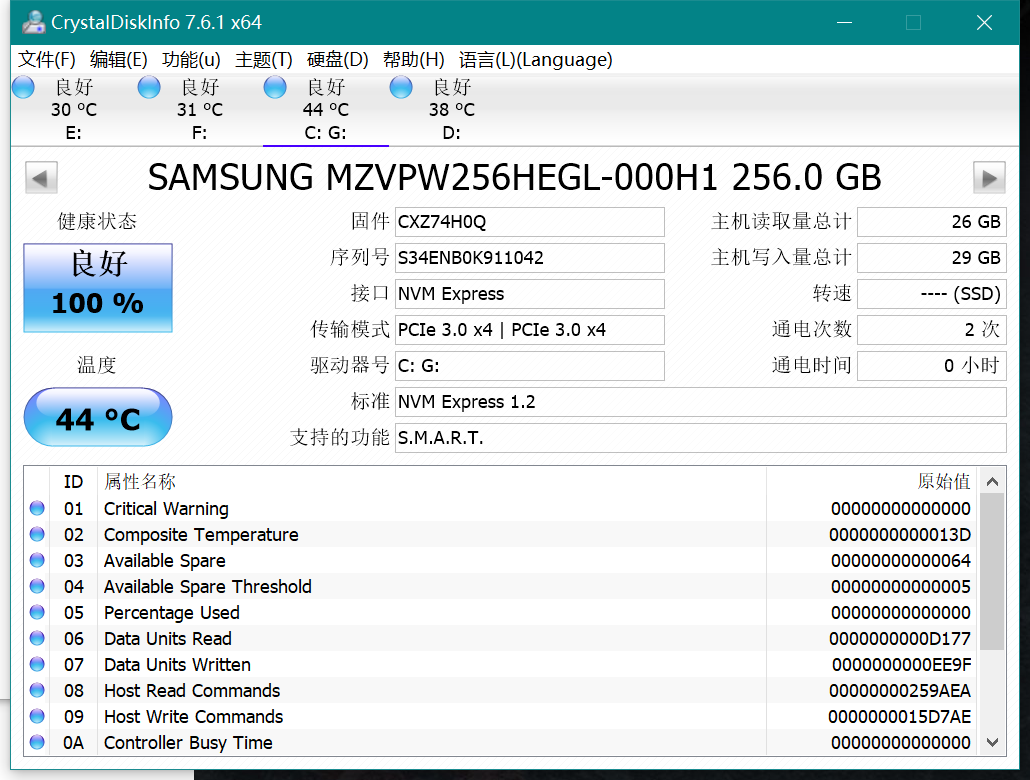Click status dot beside Available Spare, ID 03
This screenshot has width=1030, height=780.
click(37, 560)
